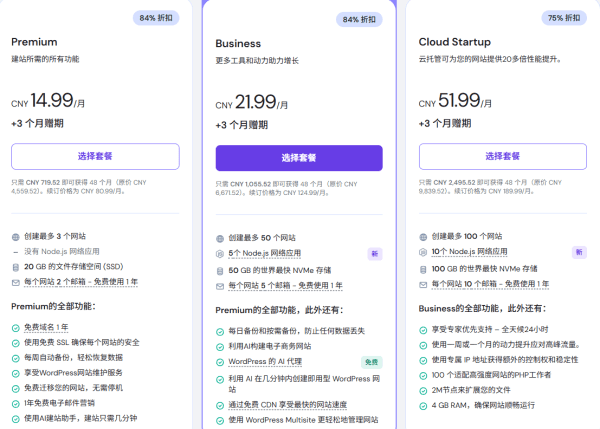
Task: Click the CNY 21.99/月 price
Action: pyautogui.click(x=252, y=102)
